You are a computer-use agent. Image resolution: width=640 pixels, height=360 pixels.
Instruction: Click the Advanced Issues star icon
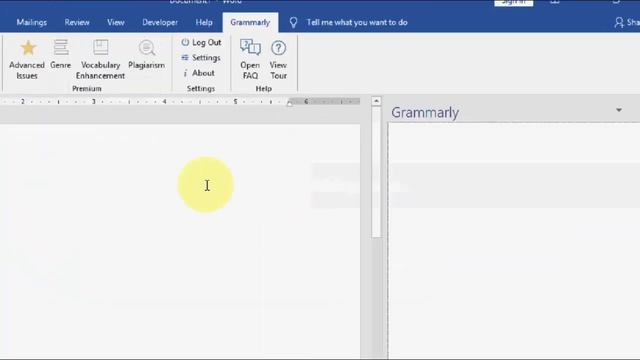[28, 48]
